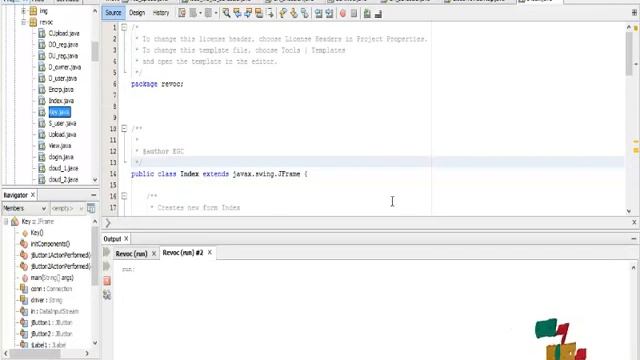This screenshot has height=360, width=640.
Task: Click the Stop Macro Recording icon
Action: click(x=354, y=13)
